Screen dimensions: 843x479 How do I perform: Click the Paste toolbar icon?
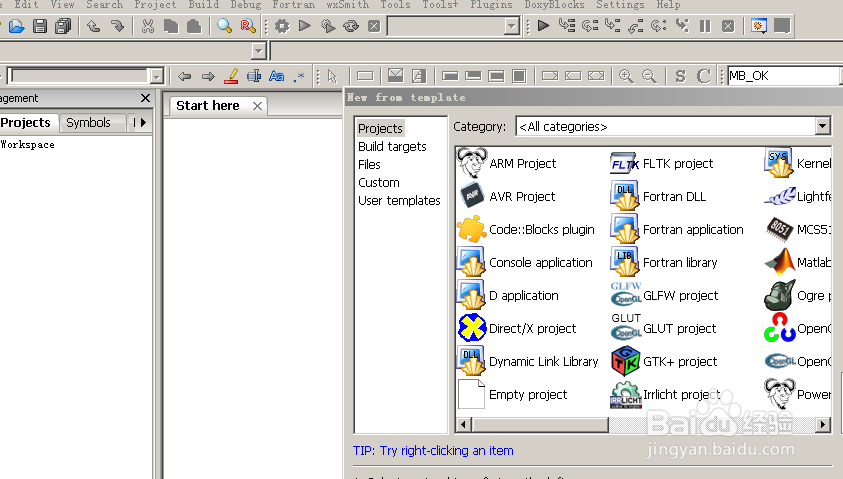pyautogui.click(x=194, y=26)
